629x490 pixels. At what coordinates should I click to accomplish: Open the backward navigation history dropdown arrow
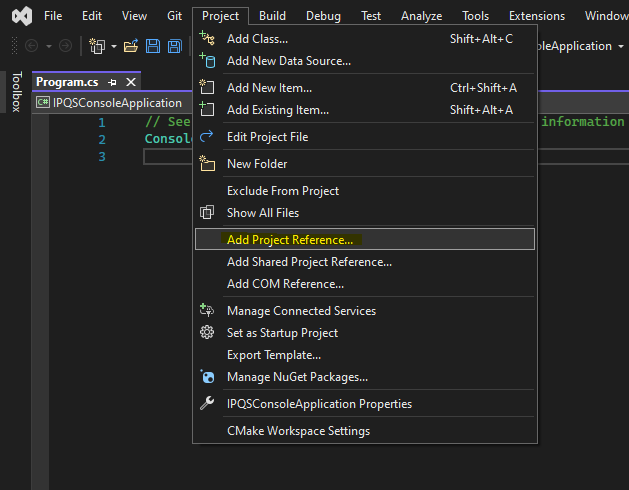click(x=49, y=47)
